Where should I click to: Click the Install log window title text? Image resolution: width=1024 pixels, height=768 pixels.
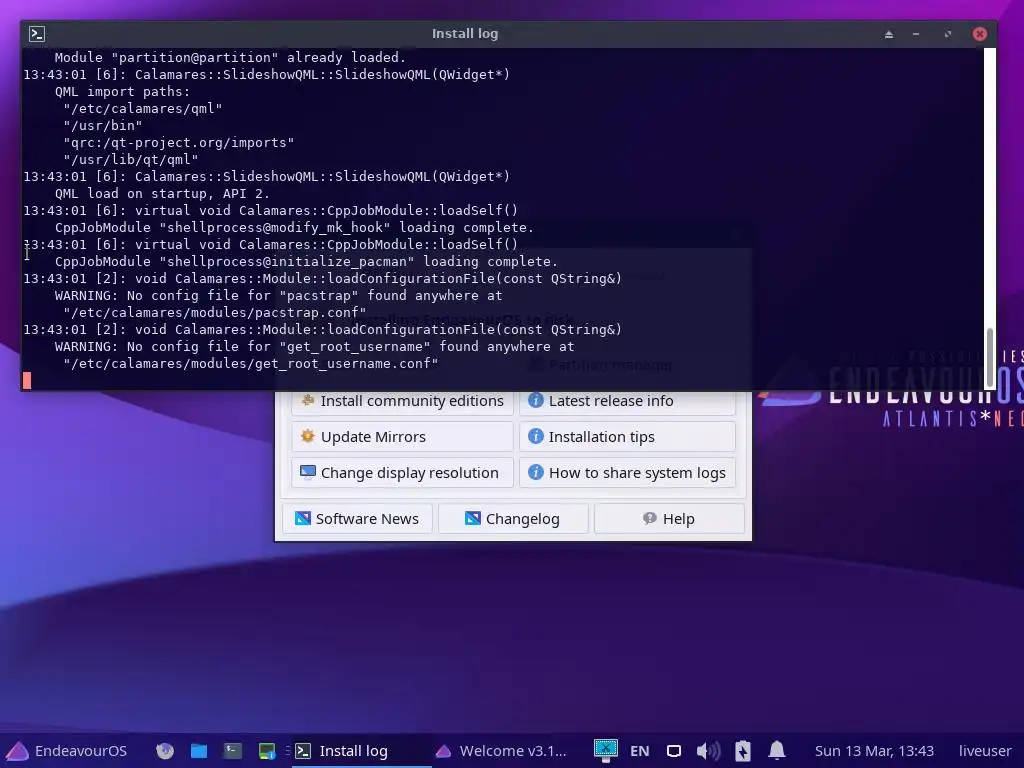tap(465, 34)
